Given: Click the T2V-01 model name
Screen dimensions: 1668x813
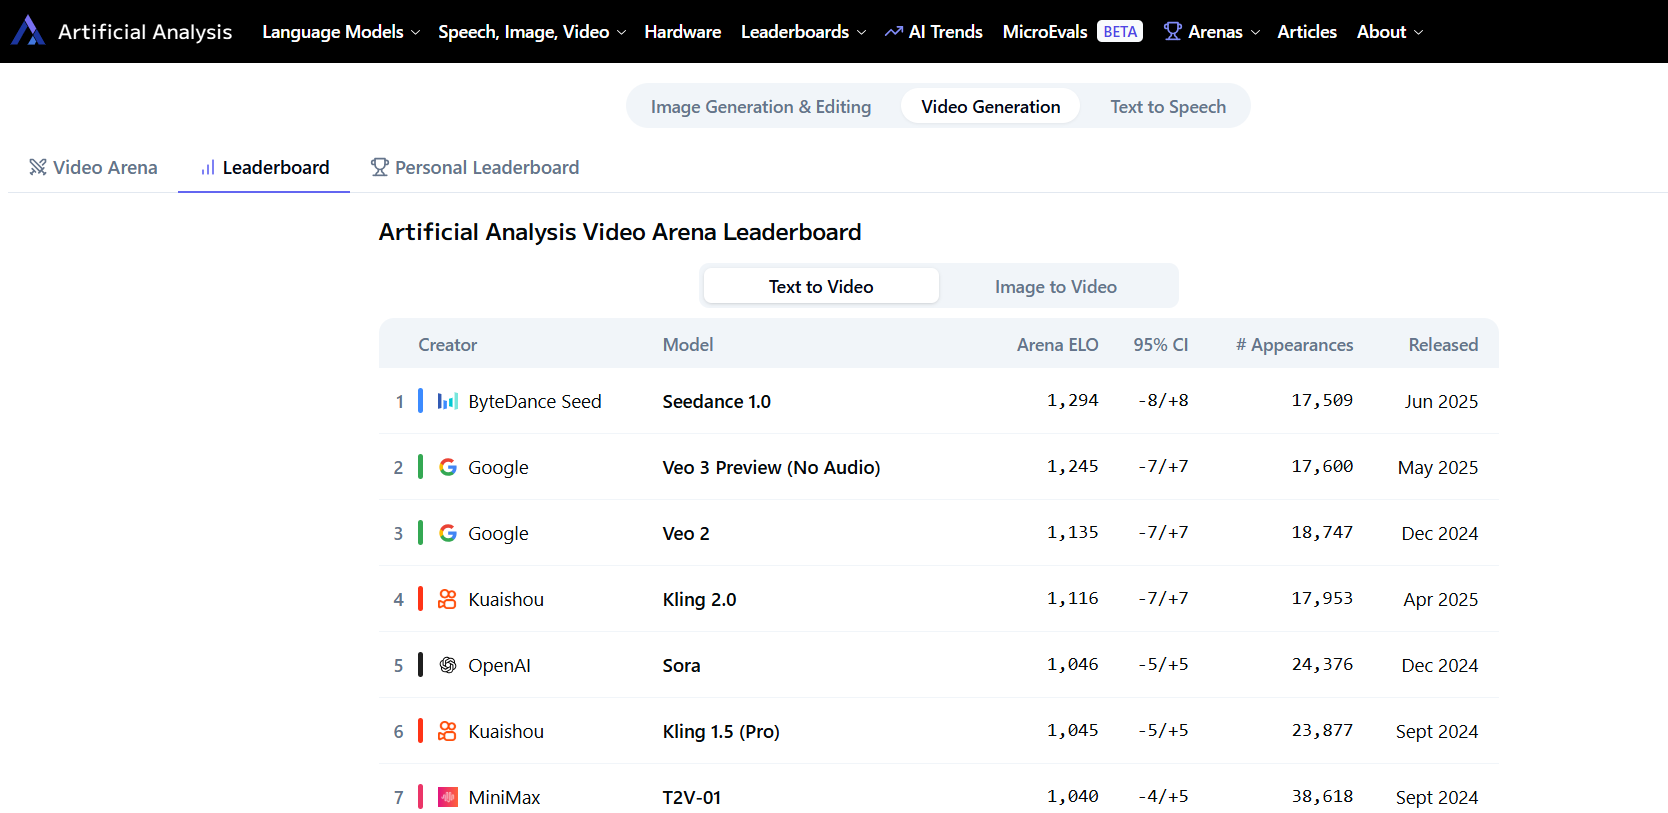Looking at the screenshot, I should (x=692, y=797).
